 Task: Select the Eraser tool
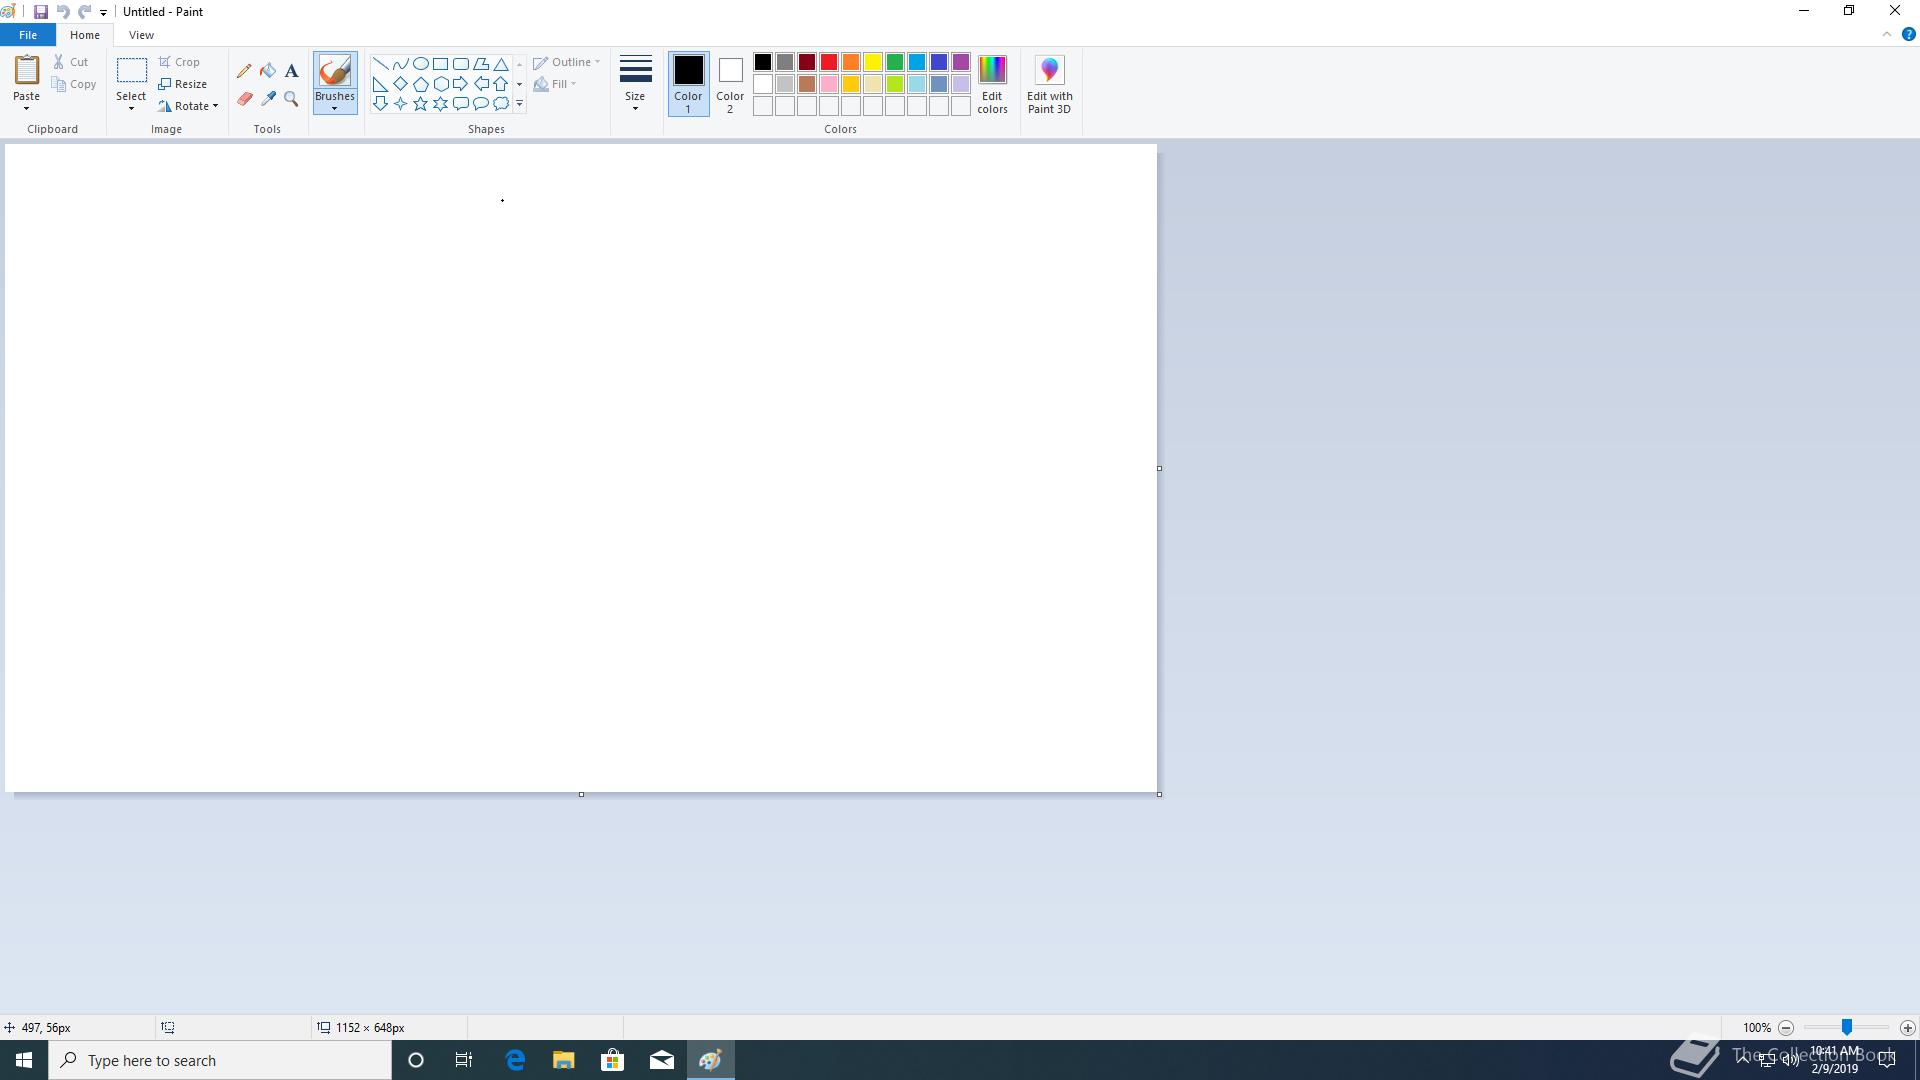click(x=244, y=99)
